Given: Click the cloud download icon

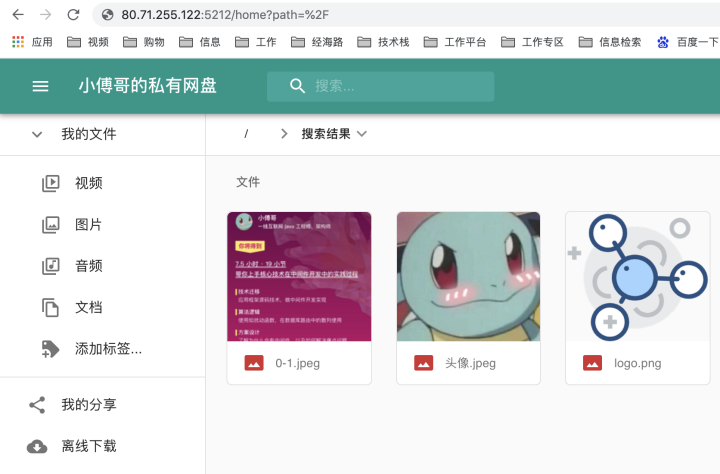Looking at the screenshot, I should [37, 446].
